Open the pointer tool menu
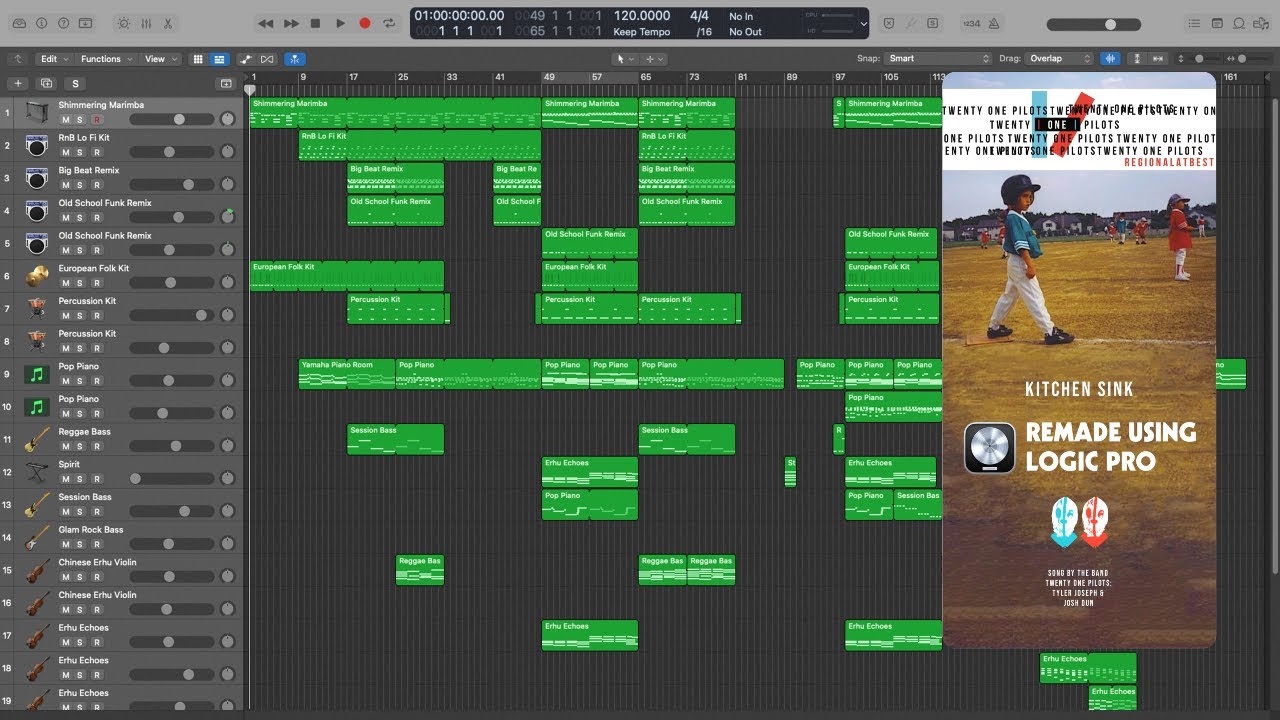Viewport: 1280px width, 720px height. click(625, 59)
